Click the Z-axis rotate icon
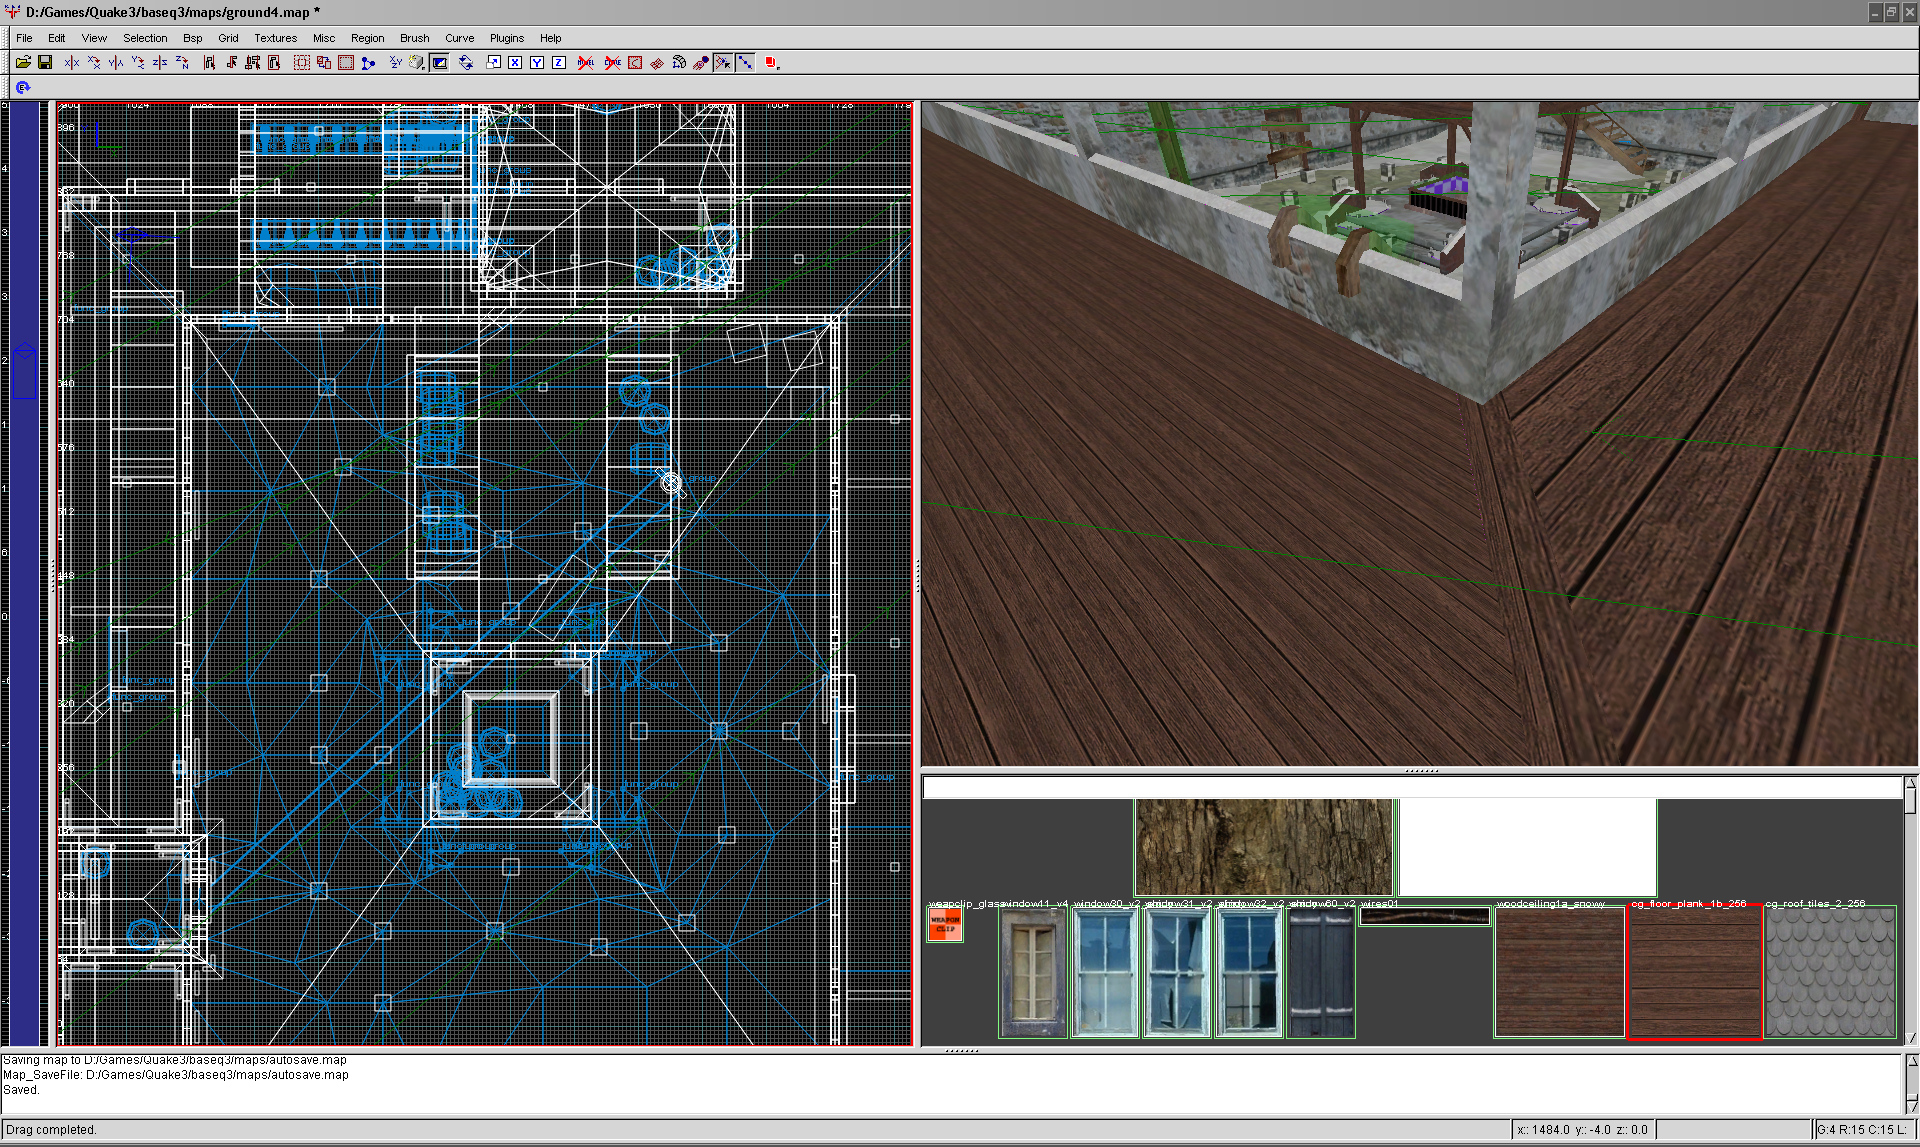This screenshot has height=1147, width=1920. click(x=182, y=62)
